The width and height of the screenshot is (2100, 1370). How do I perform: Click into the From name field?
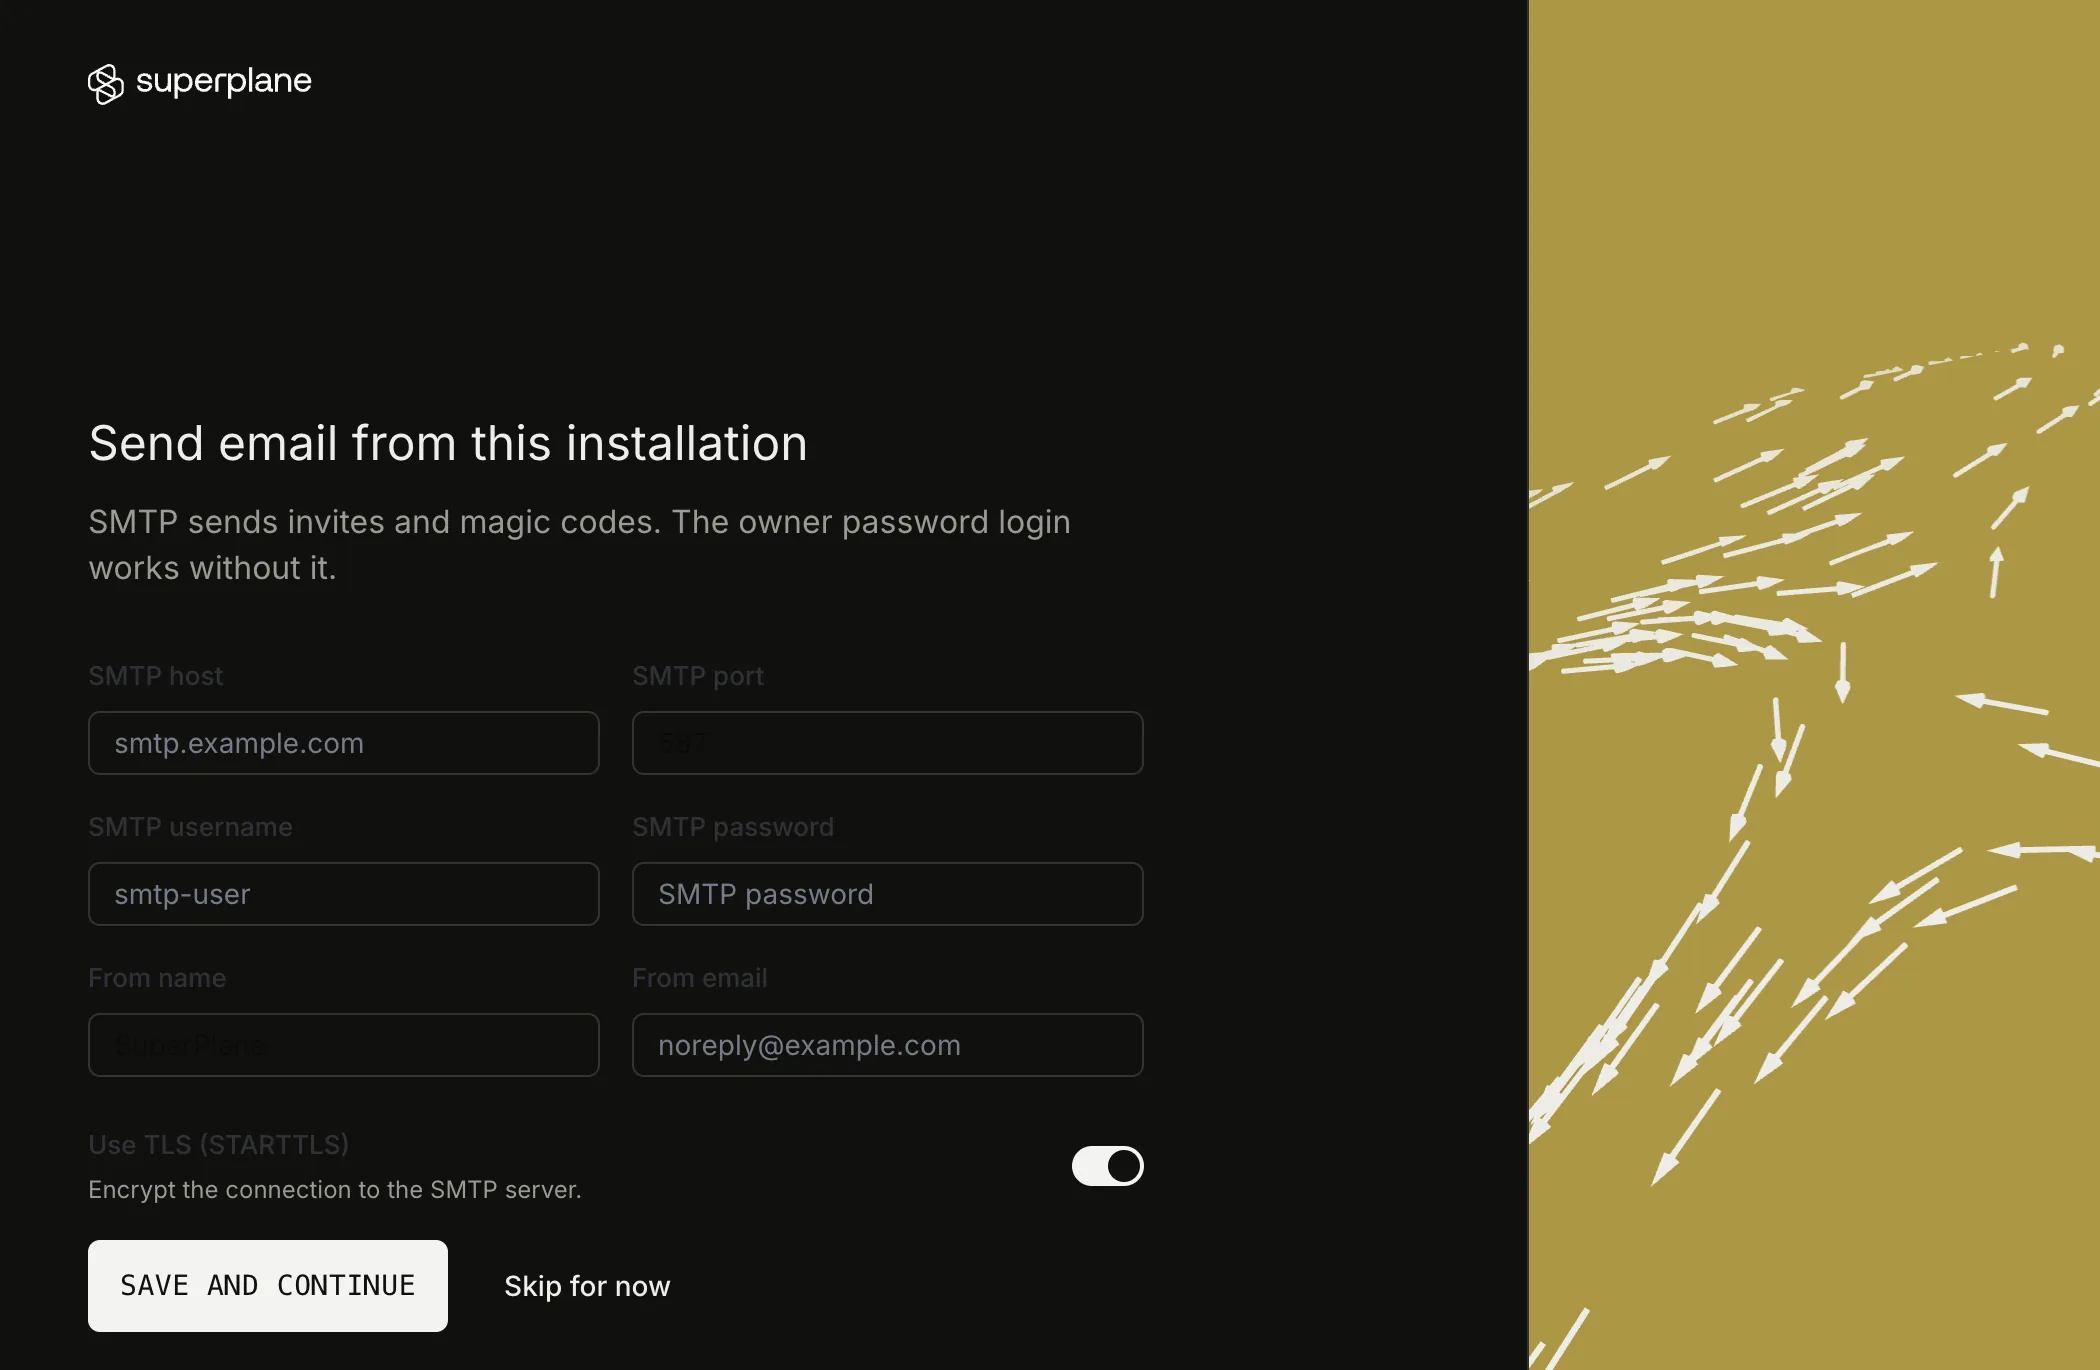point(343,1045)
